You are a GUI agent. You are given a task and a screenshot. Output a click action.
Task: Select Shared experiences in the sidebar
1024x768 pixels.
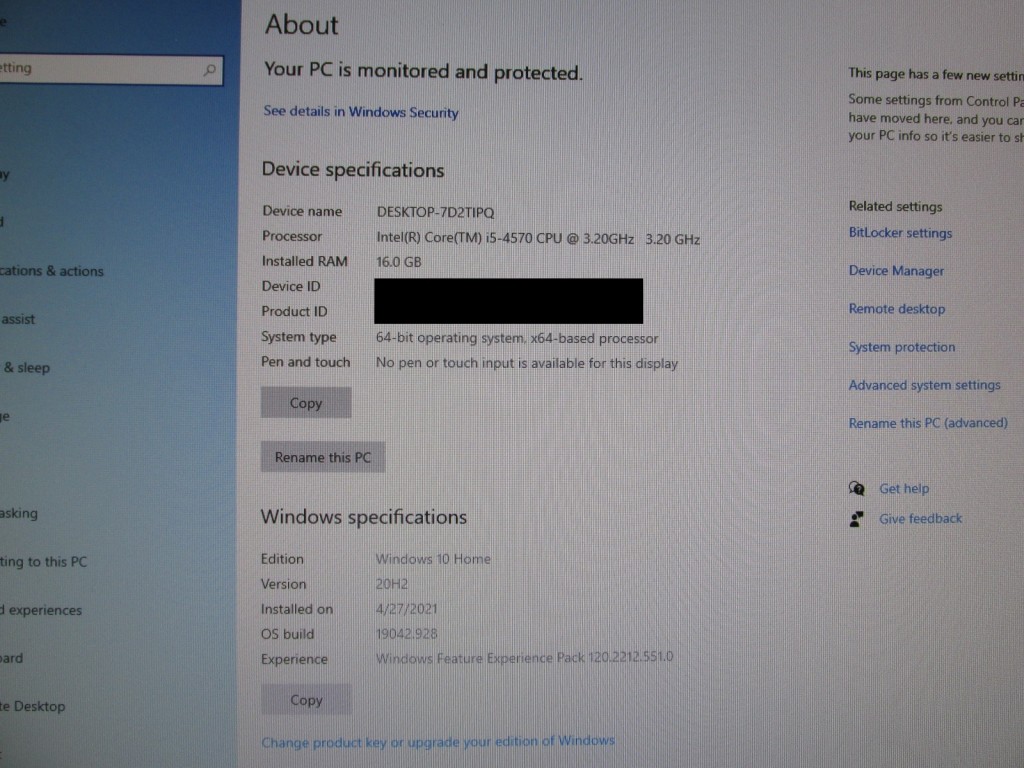[x=41, y=610]
